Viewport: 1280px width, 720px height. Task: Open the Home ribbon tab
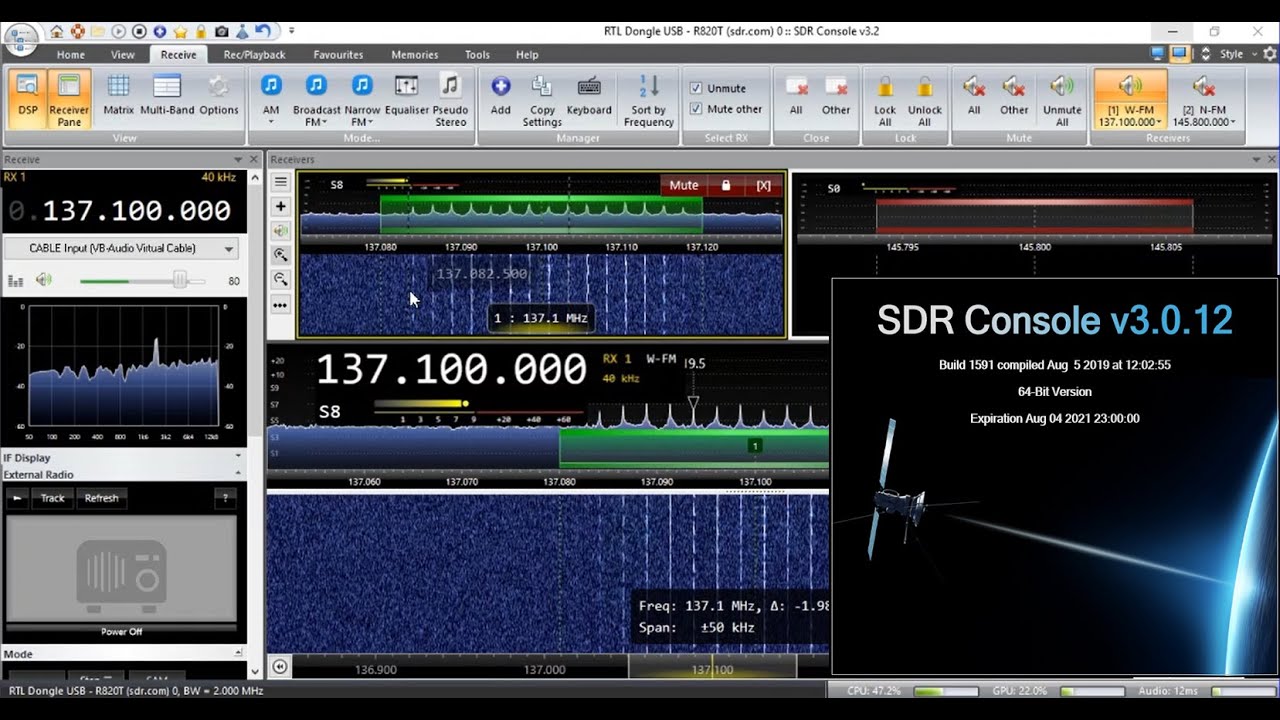[70, 54]
